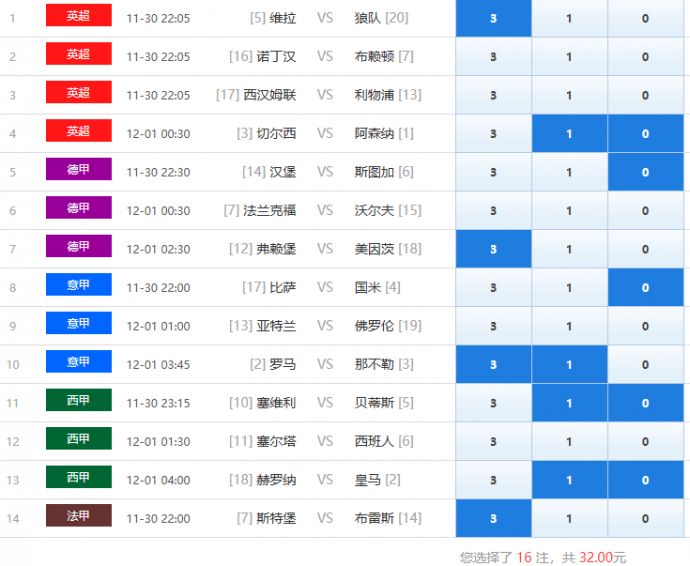
Task: Open the 阿森纳 away team link
Action: (x=374, y=133)
